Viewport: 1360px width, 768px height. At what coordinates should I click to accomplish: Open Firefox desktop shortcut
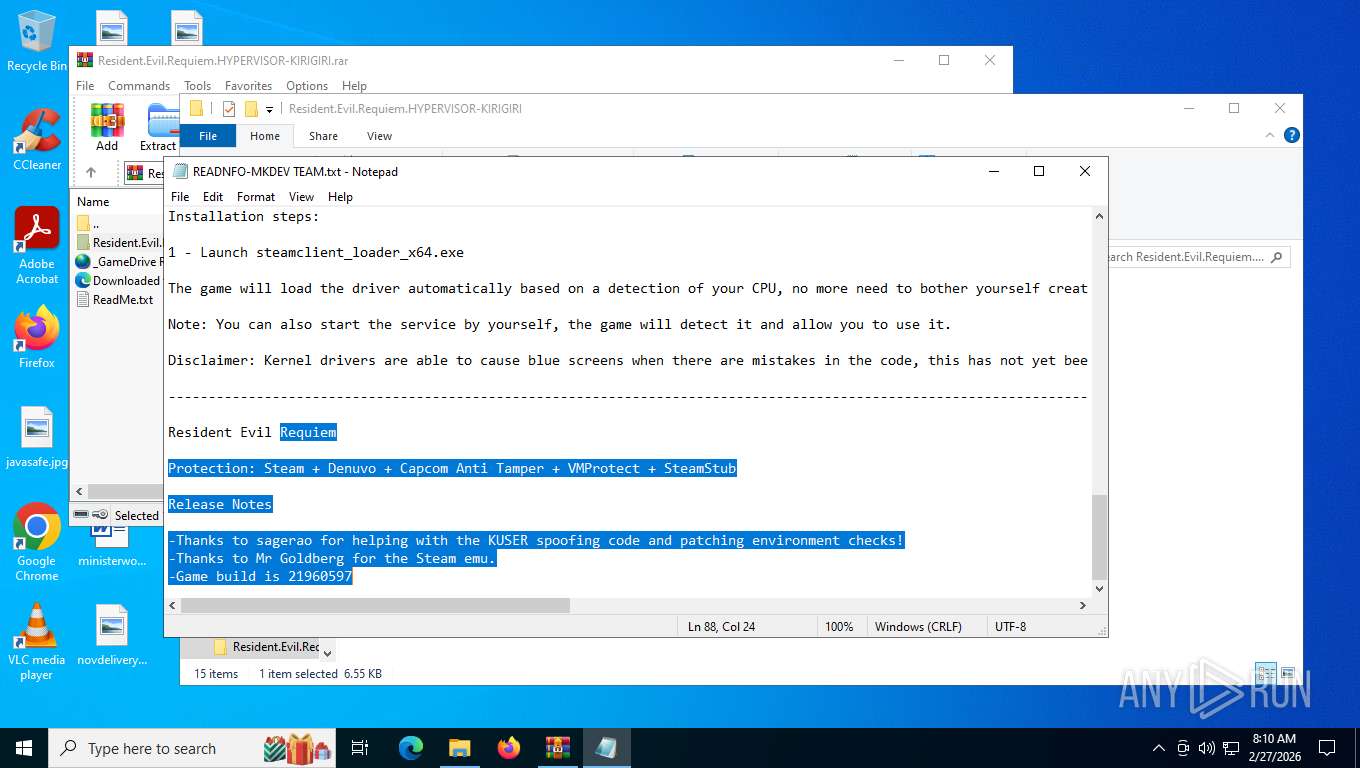[x=37, y=337]
